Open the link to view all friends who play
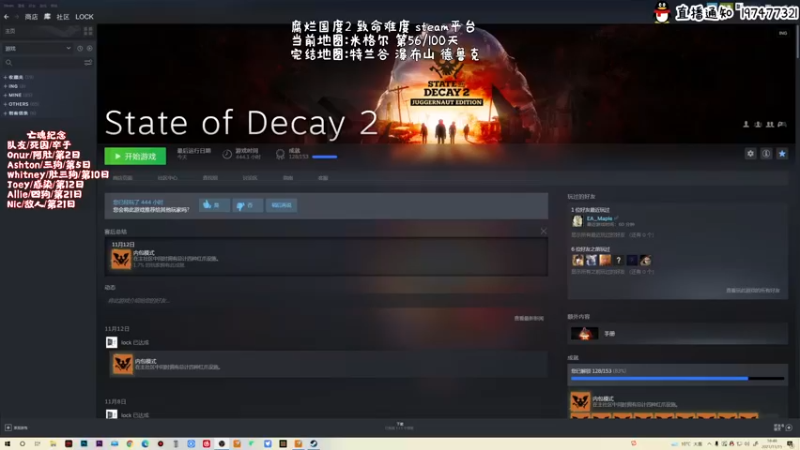The image size is (800, 450). [x=753, y=290]
